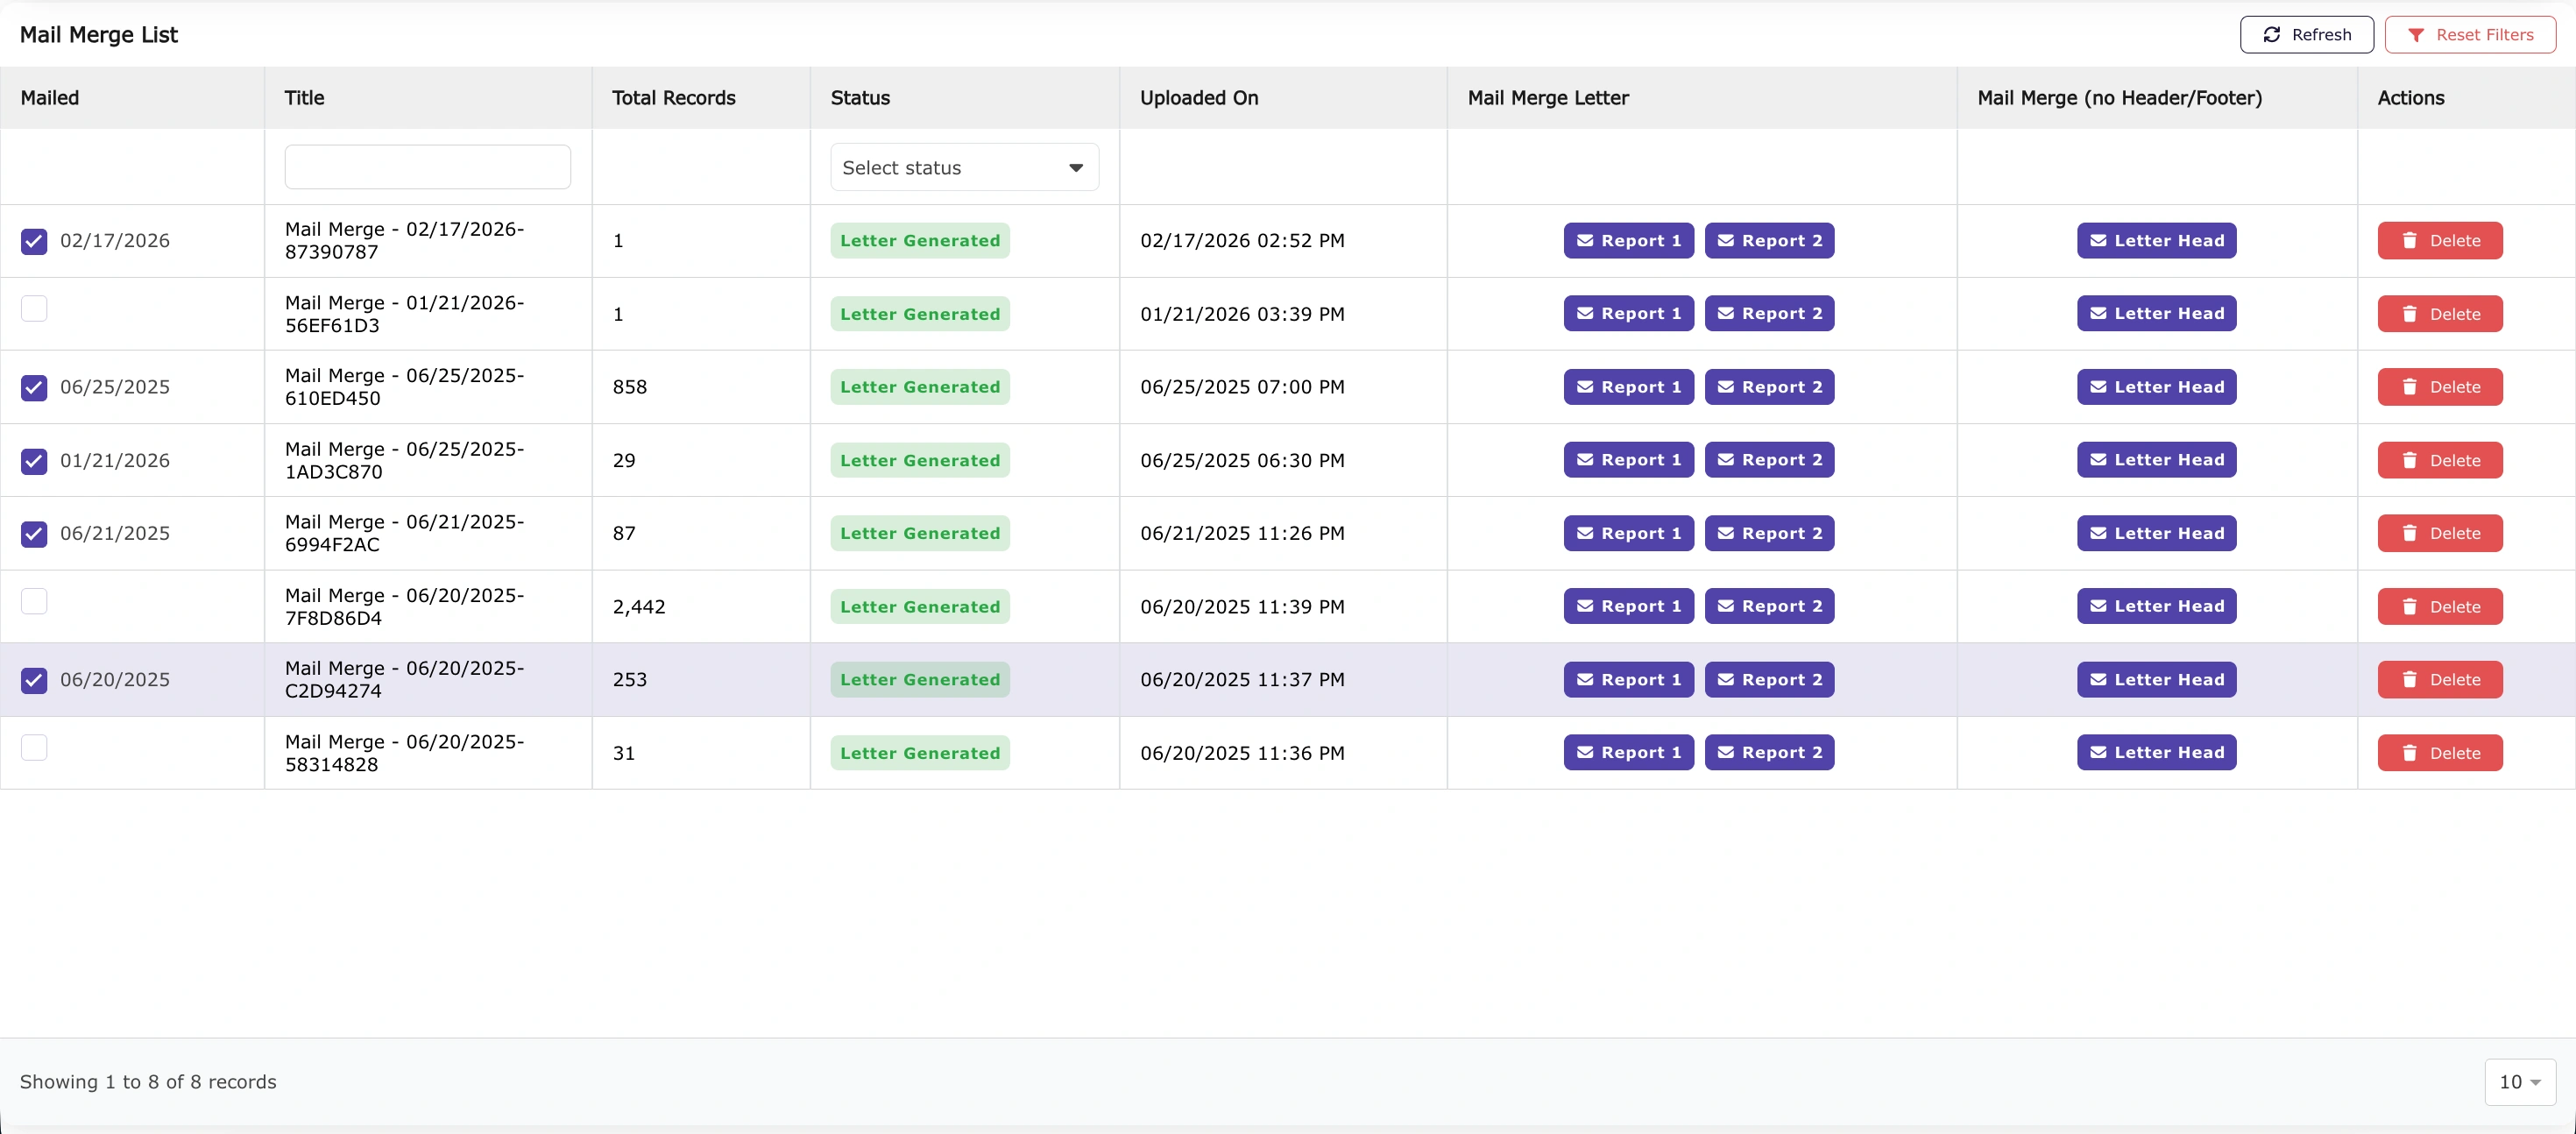Click Letter Head for Mail Merge C2D94274
2576x1134 pixels.
pyautogui.click(x=2156, y=680)
